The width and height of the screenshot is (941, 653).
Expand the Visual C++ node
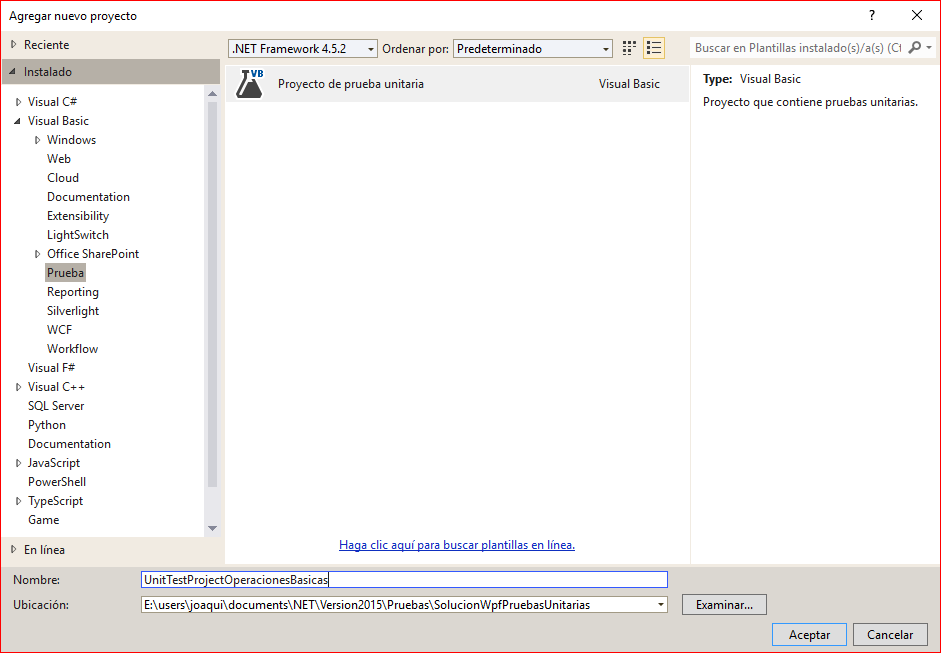coord(18,387)
